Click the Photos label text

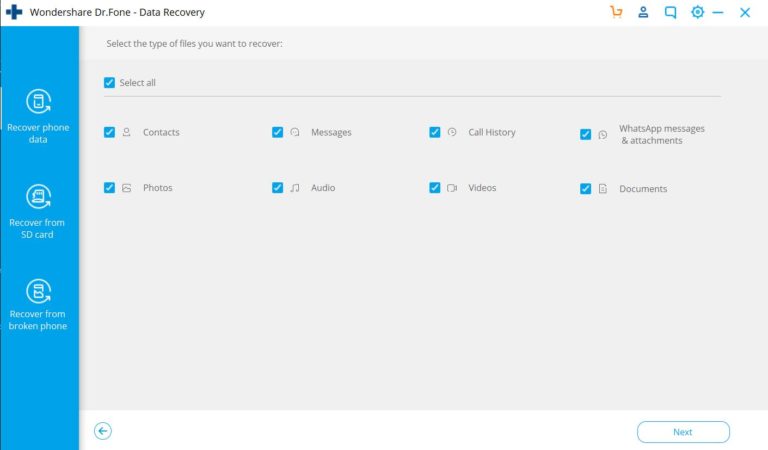pyautogui.click(x=158, y=188)
